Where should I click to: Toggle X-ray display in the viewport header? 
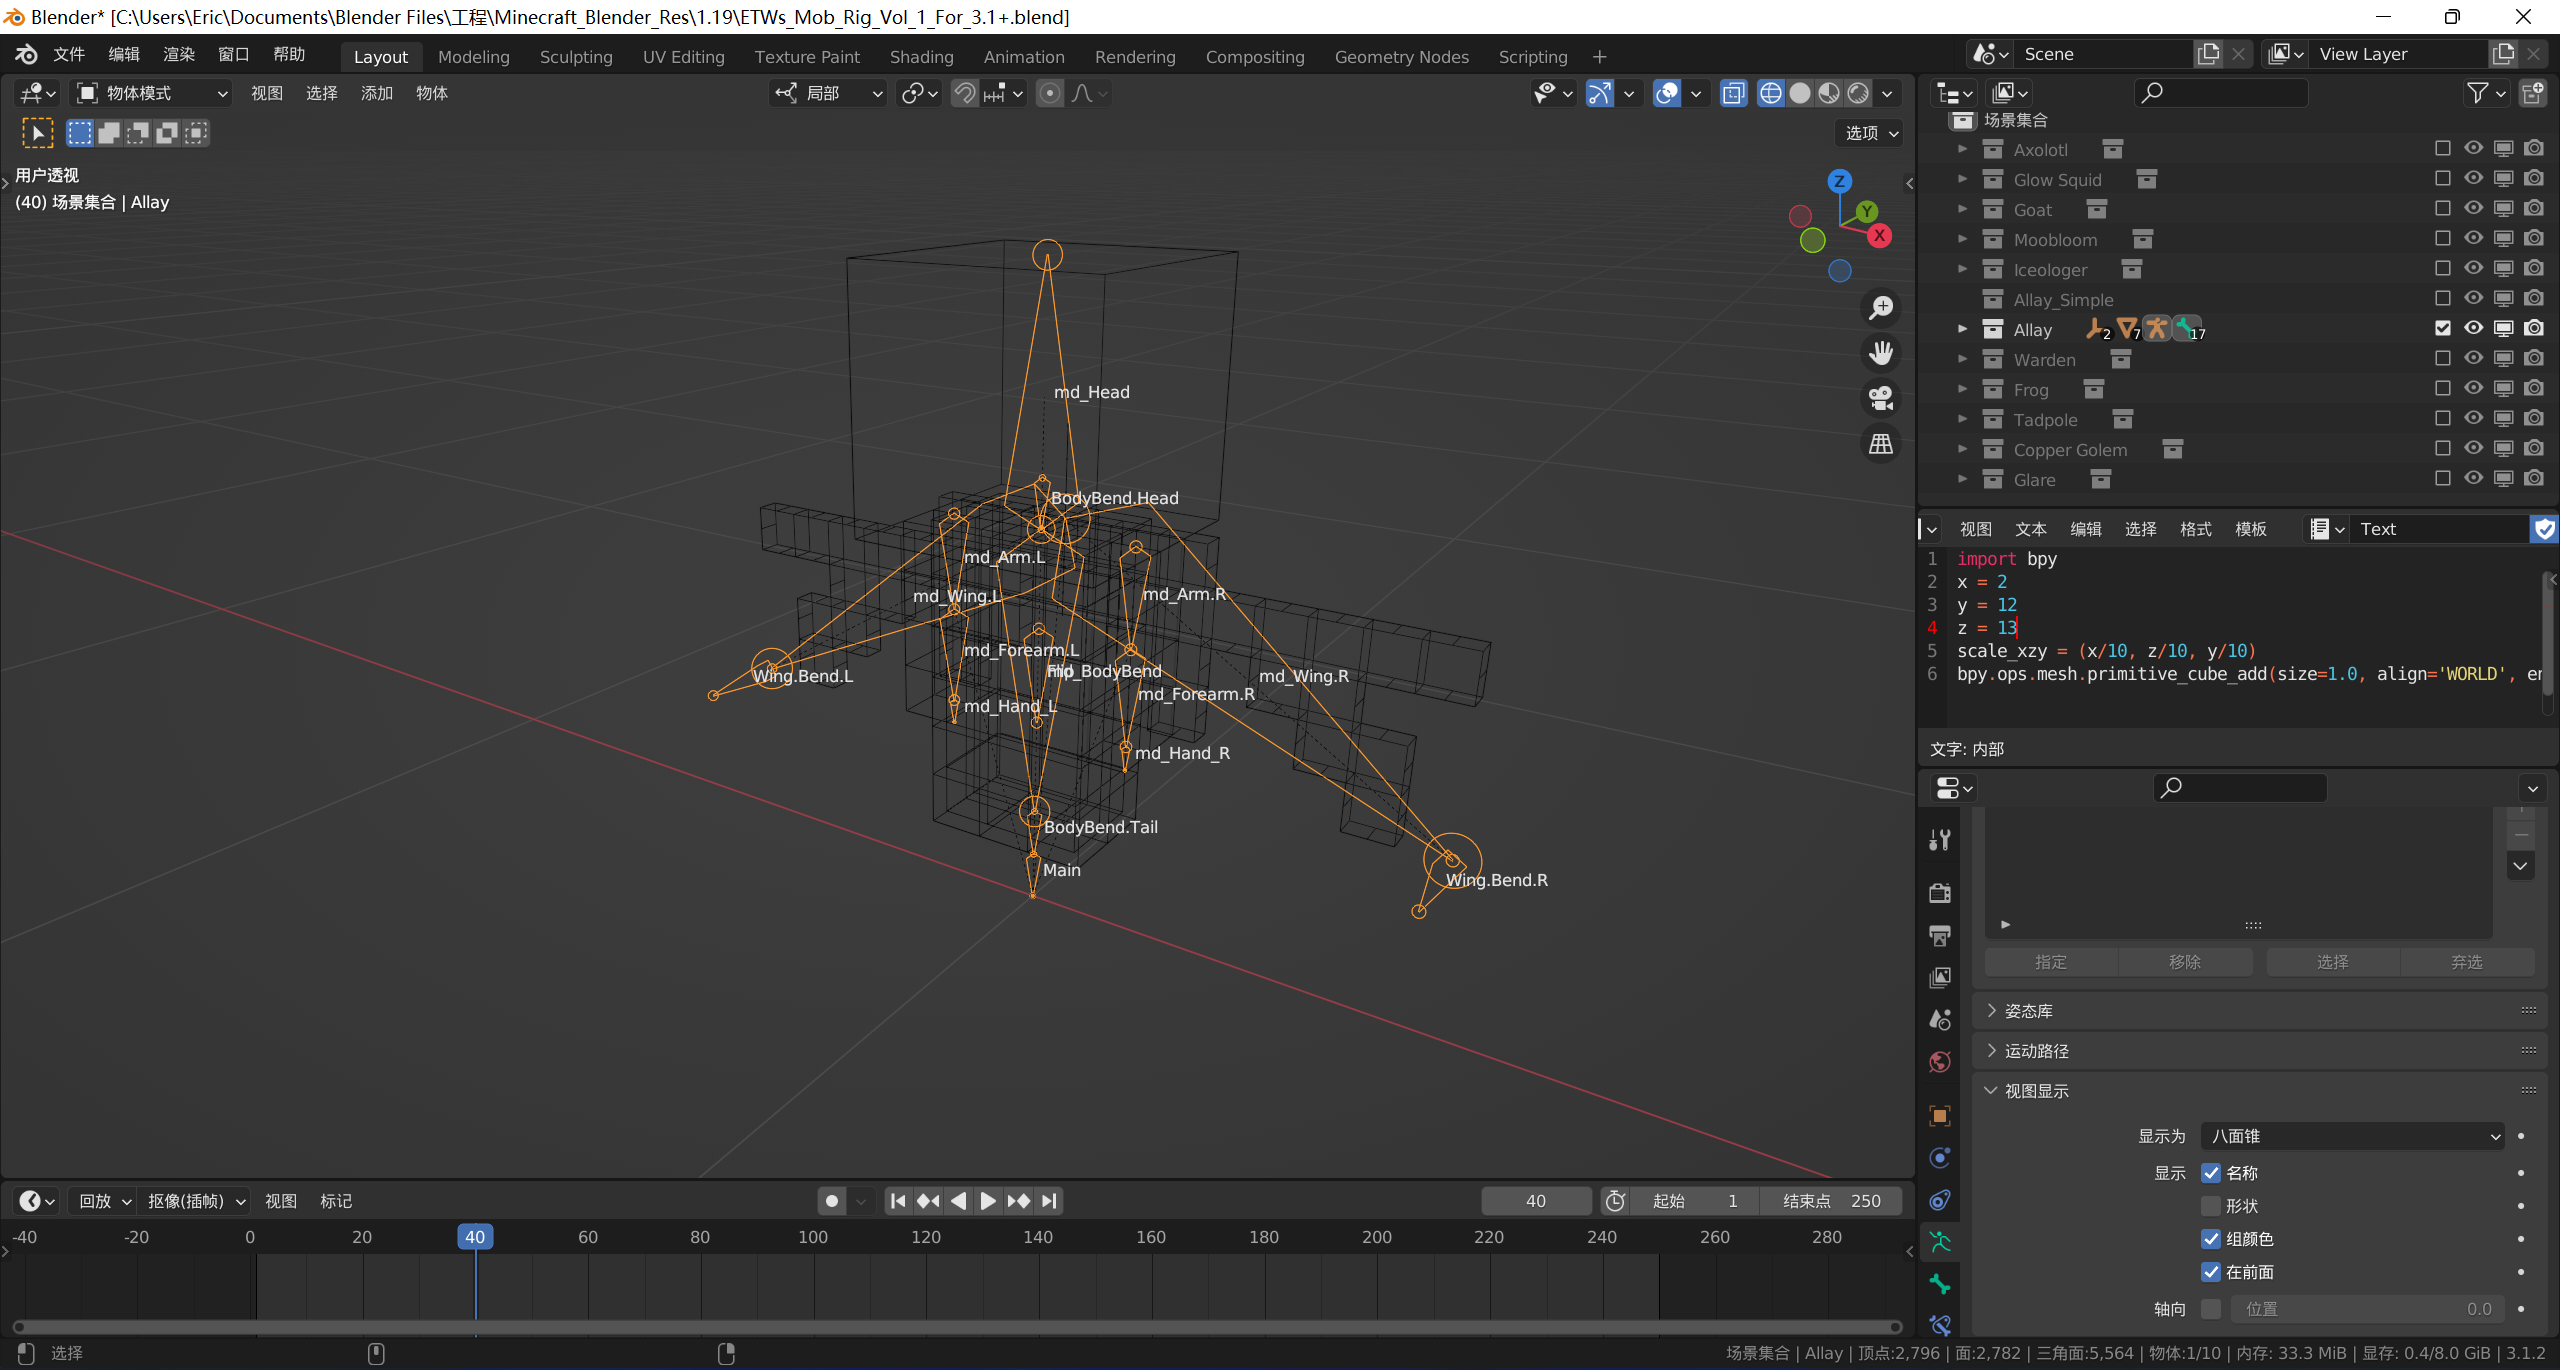[1733, 93]
